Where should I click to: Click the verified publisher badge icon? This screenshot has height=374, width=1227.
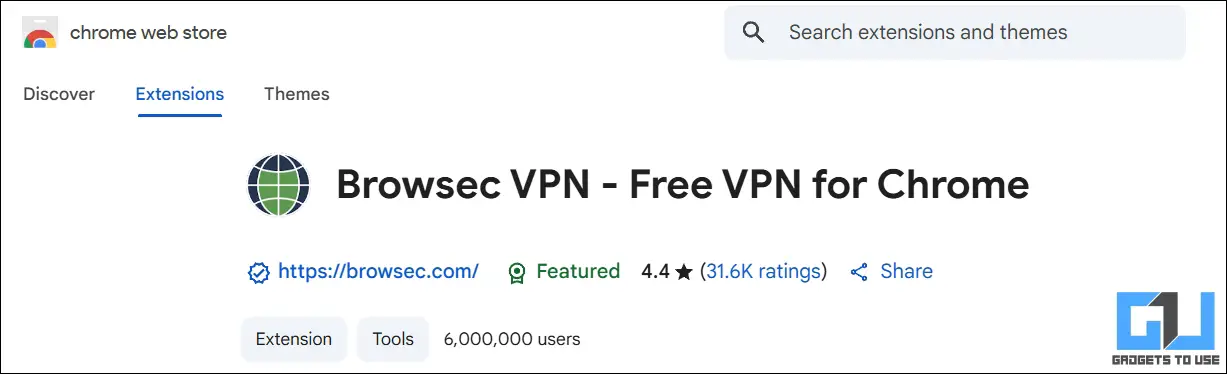(258, 272)
